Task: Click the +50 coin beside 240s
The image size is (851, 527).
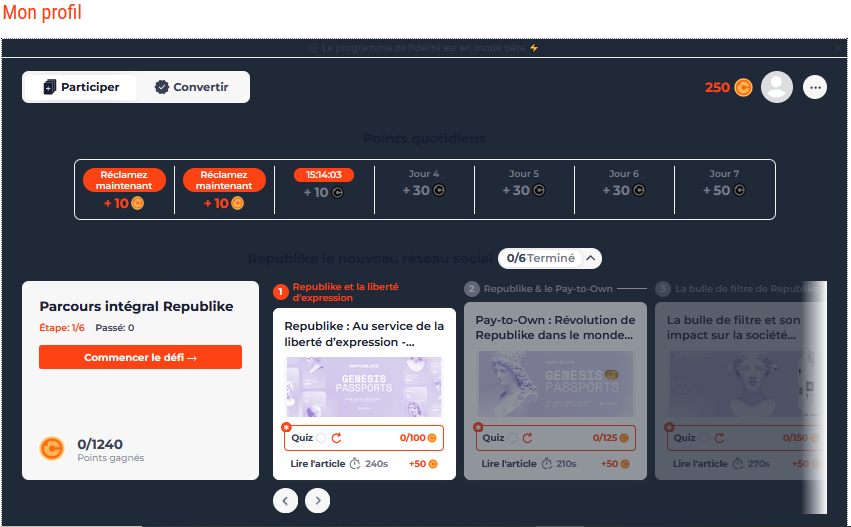Action: pyautogui.click(x=433, y=464)
